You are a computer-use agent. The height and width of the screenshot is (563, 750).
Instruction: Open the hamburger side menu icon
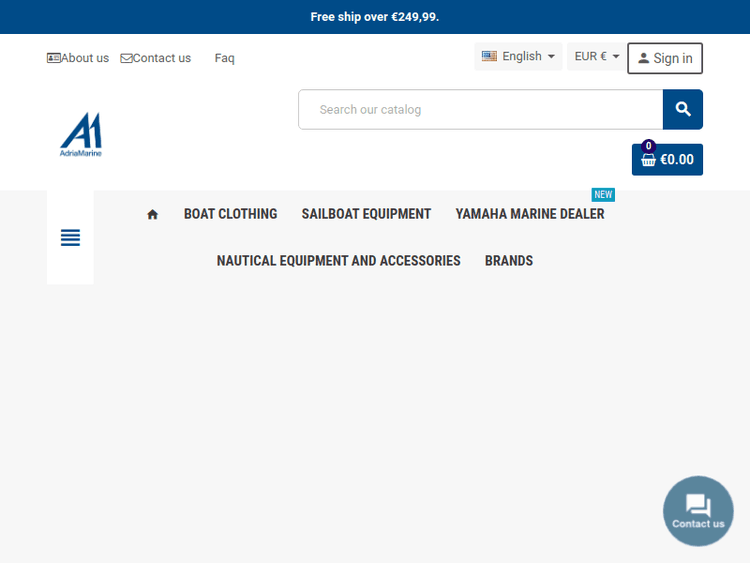[70, 238]
